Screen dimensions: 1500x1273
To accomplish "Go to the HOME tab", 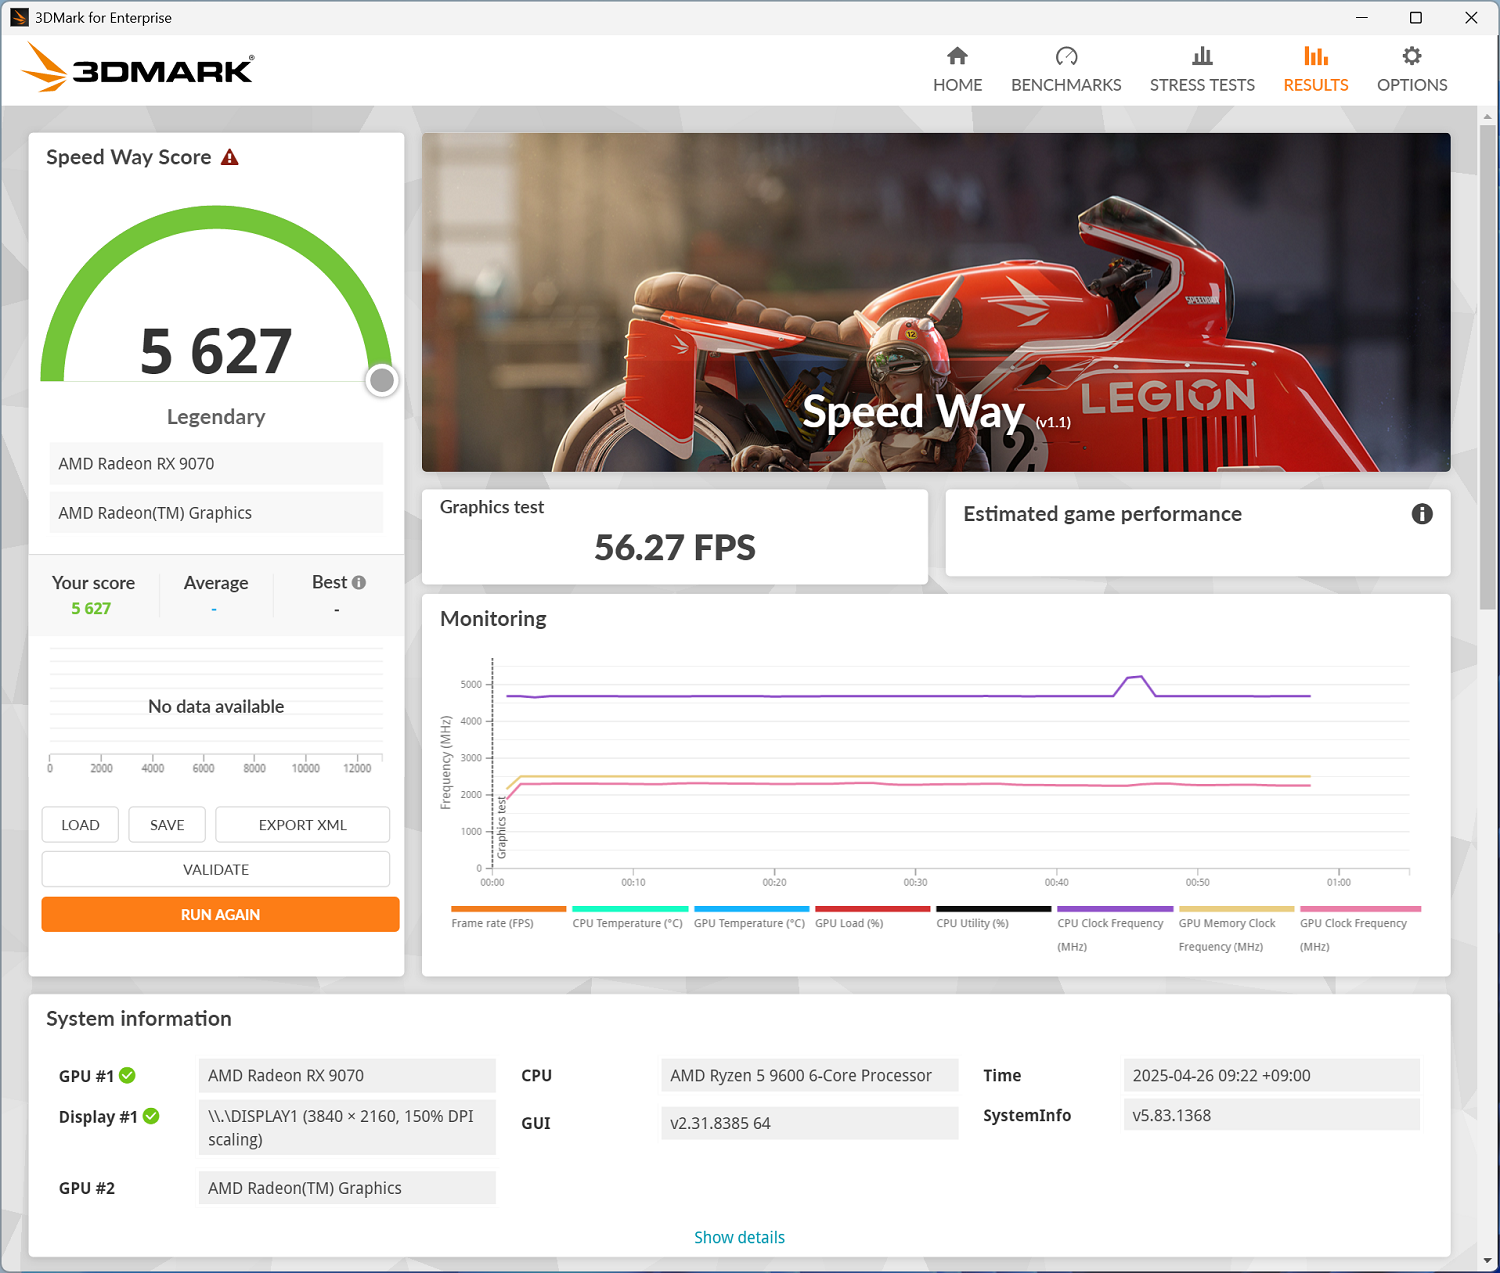I will coord(957,70).
